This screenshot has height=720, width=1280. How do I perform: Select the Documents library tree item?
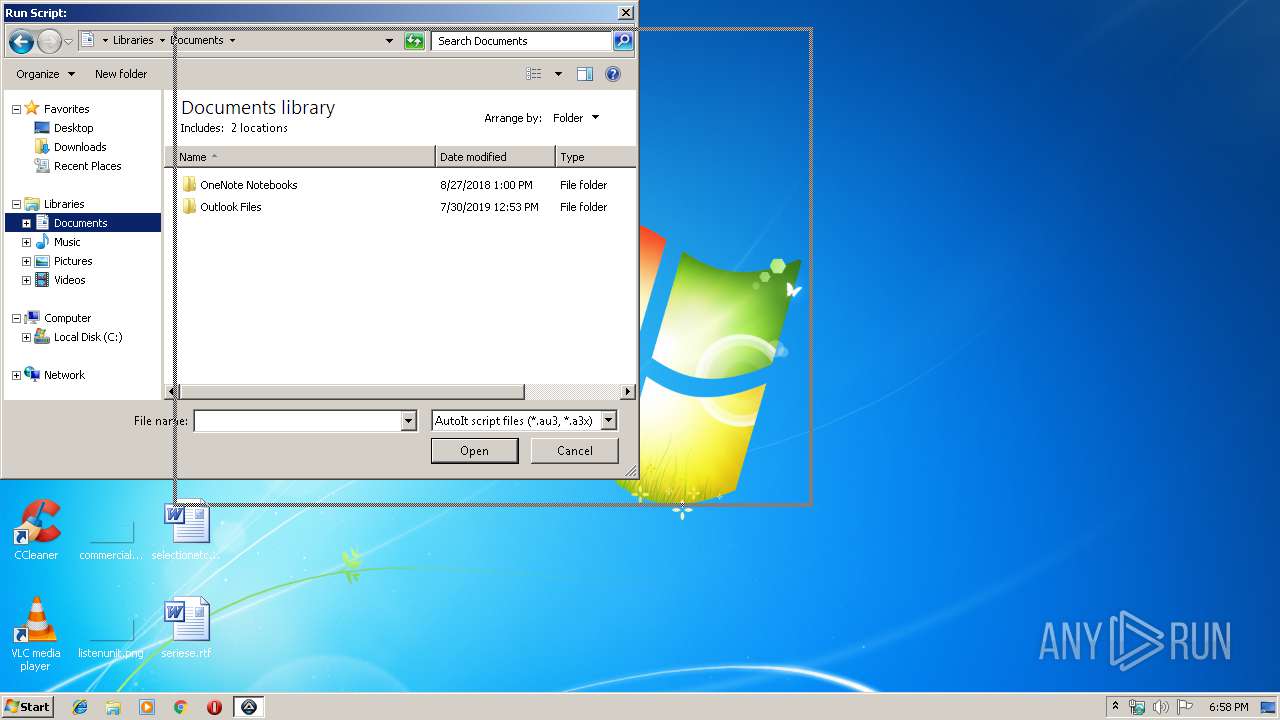click(x=80, y=223)
